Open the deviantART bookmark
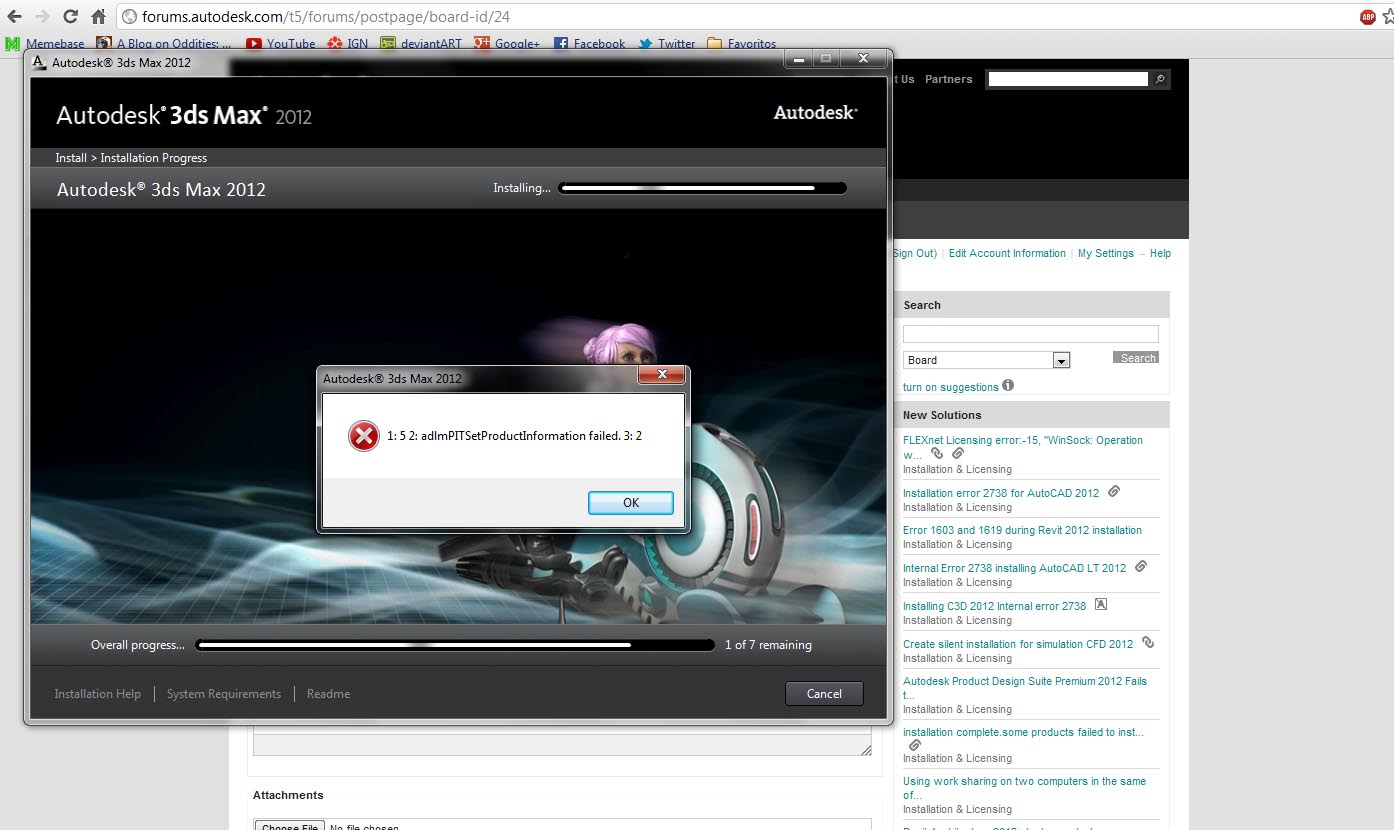 [x=421, y=44]
